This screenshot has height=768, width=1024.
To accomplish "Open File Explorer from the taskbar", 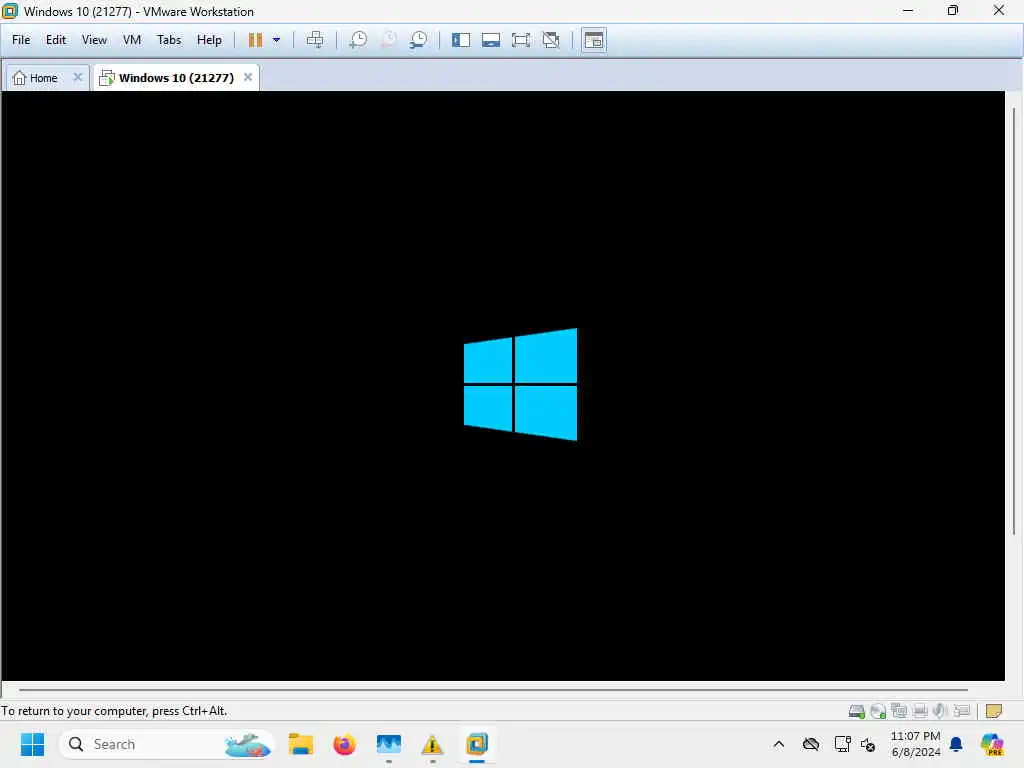I will point(301,744).
